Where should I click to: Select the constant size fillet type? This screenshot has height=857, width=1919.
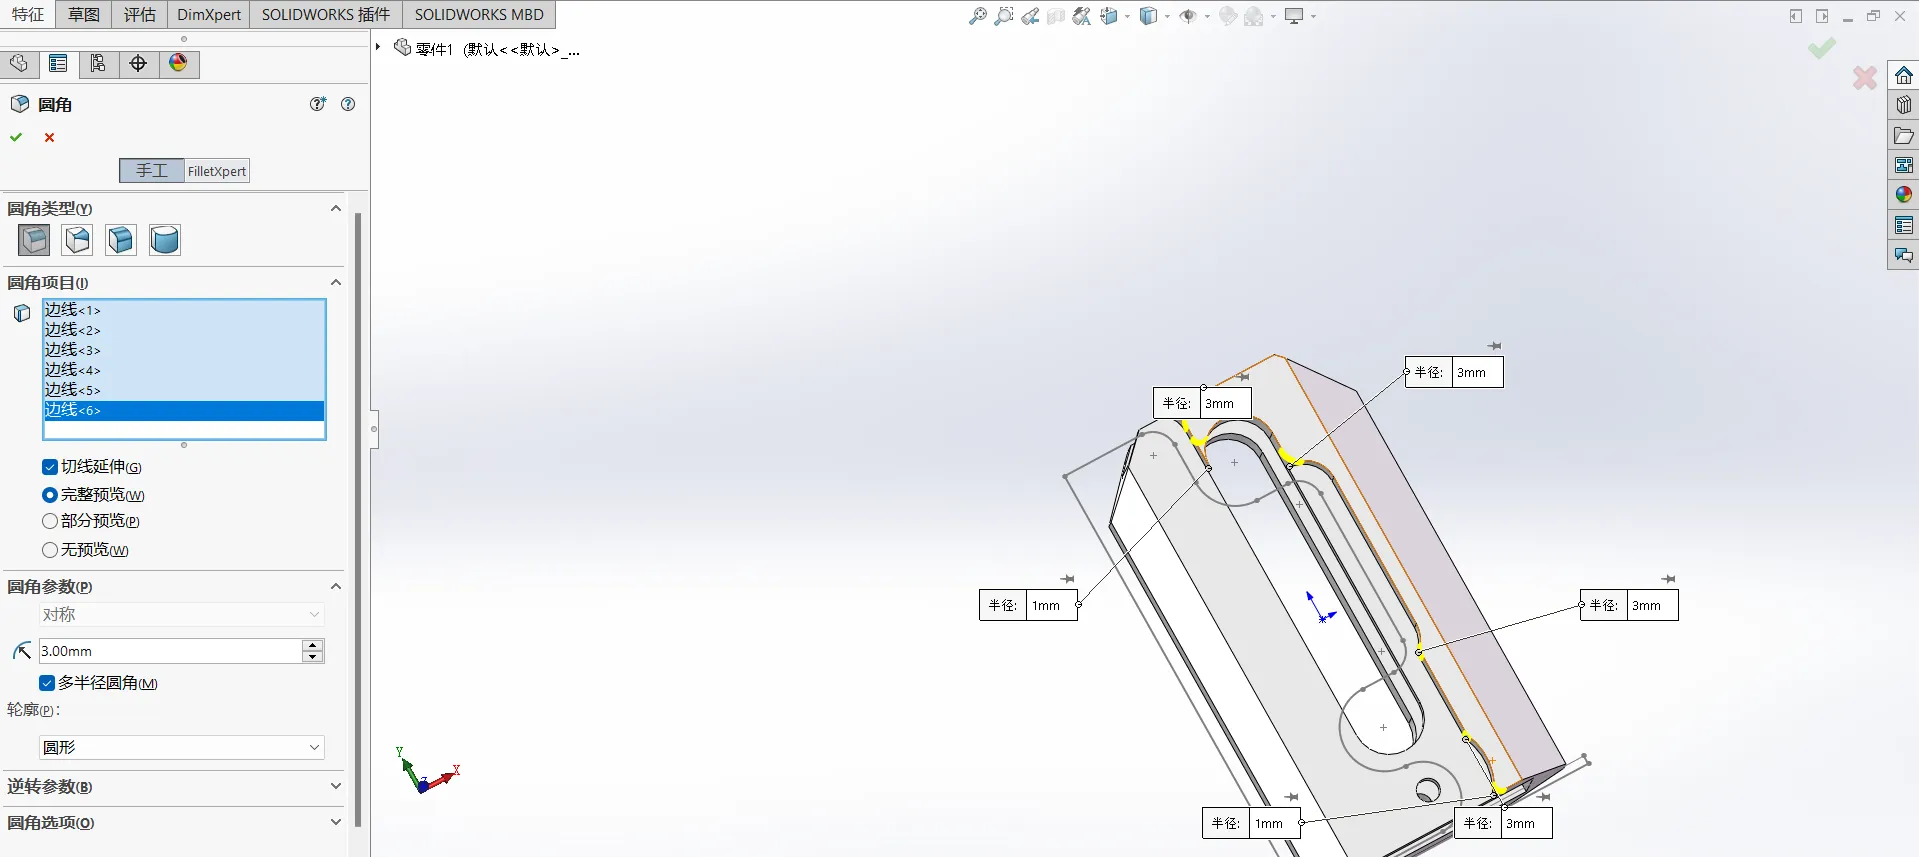[34, 240]
